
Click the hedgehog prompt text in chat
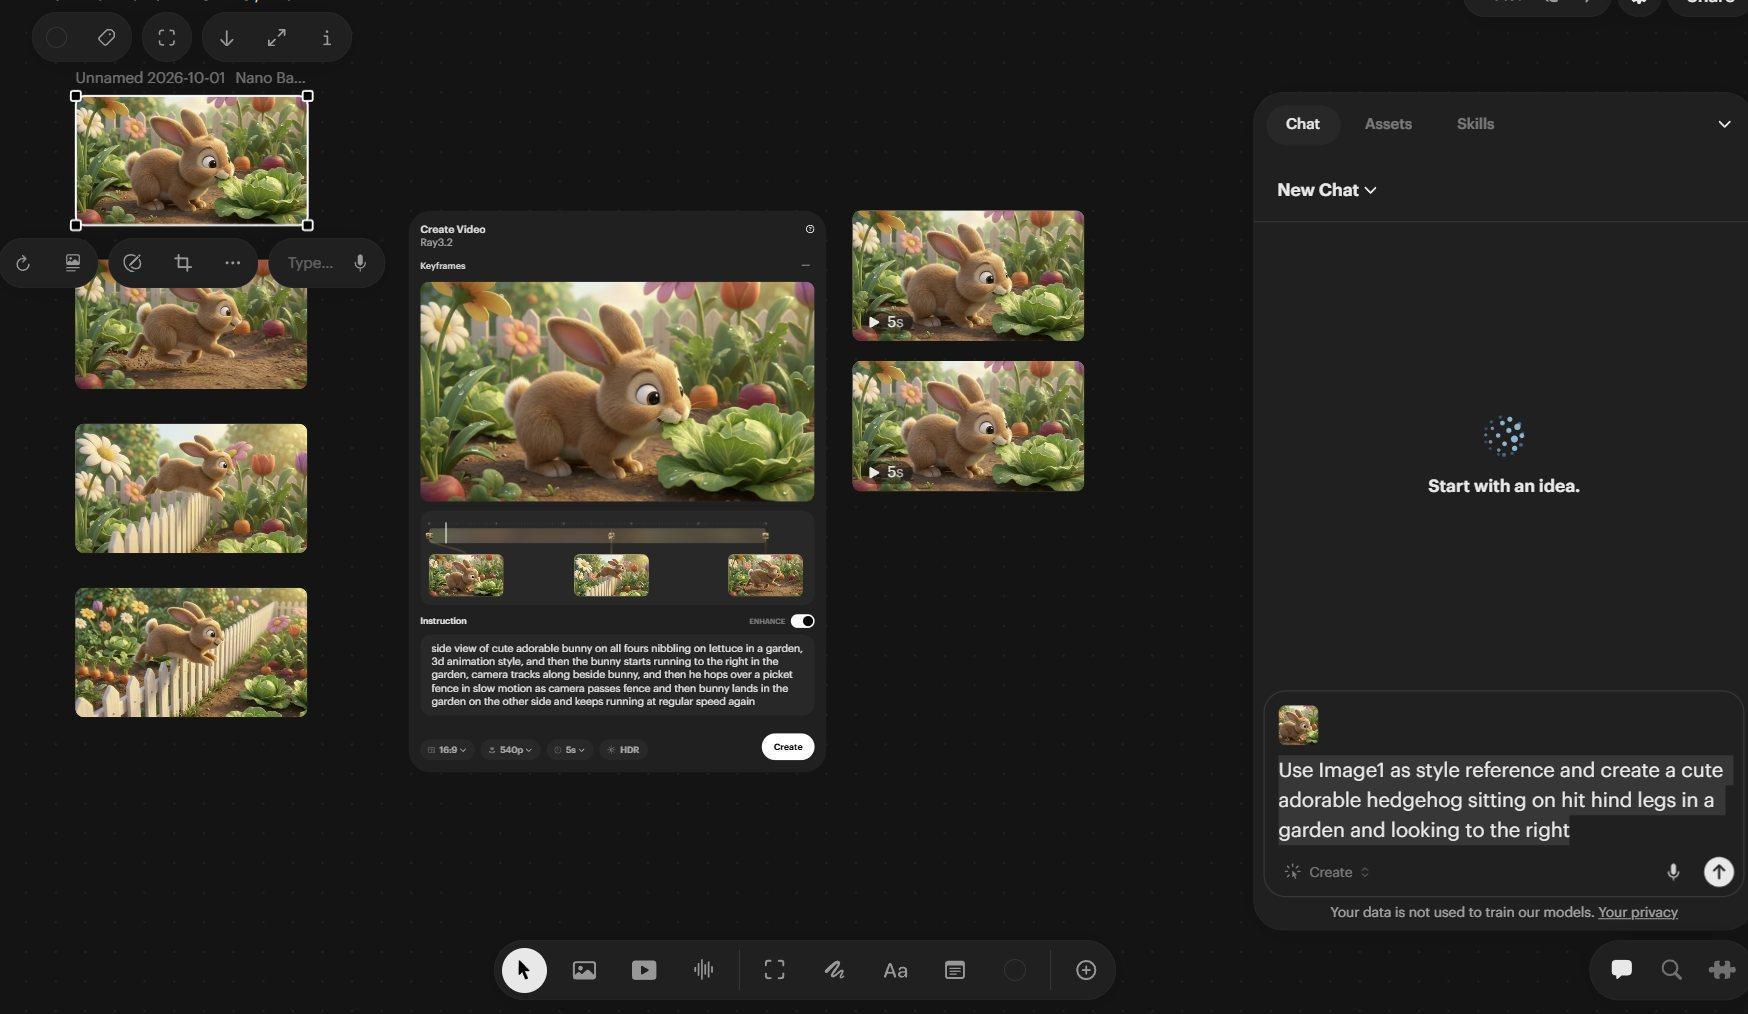(1500, 800)
